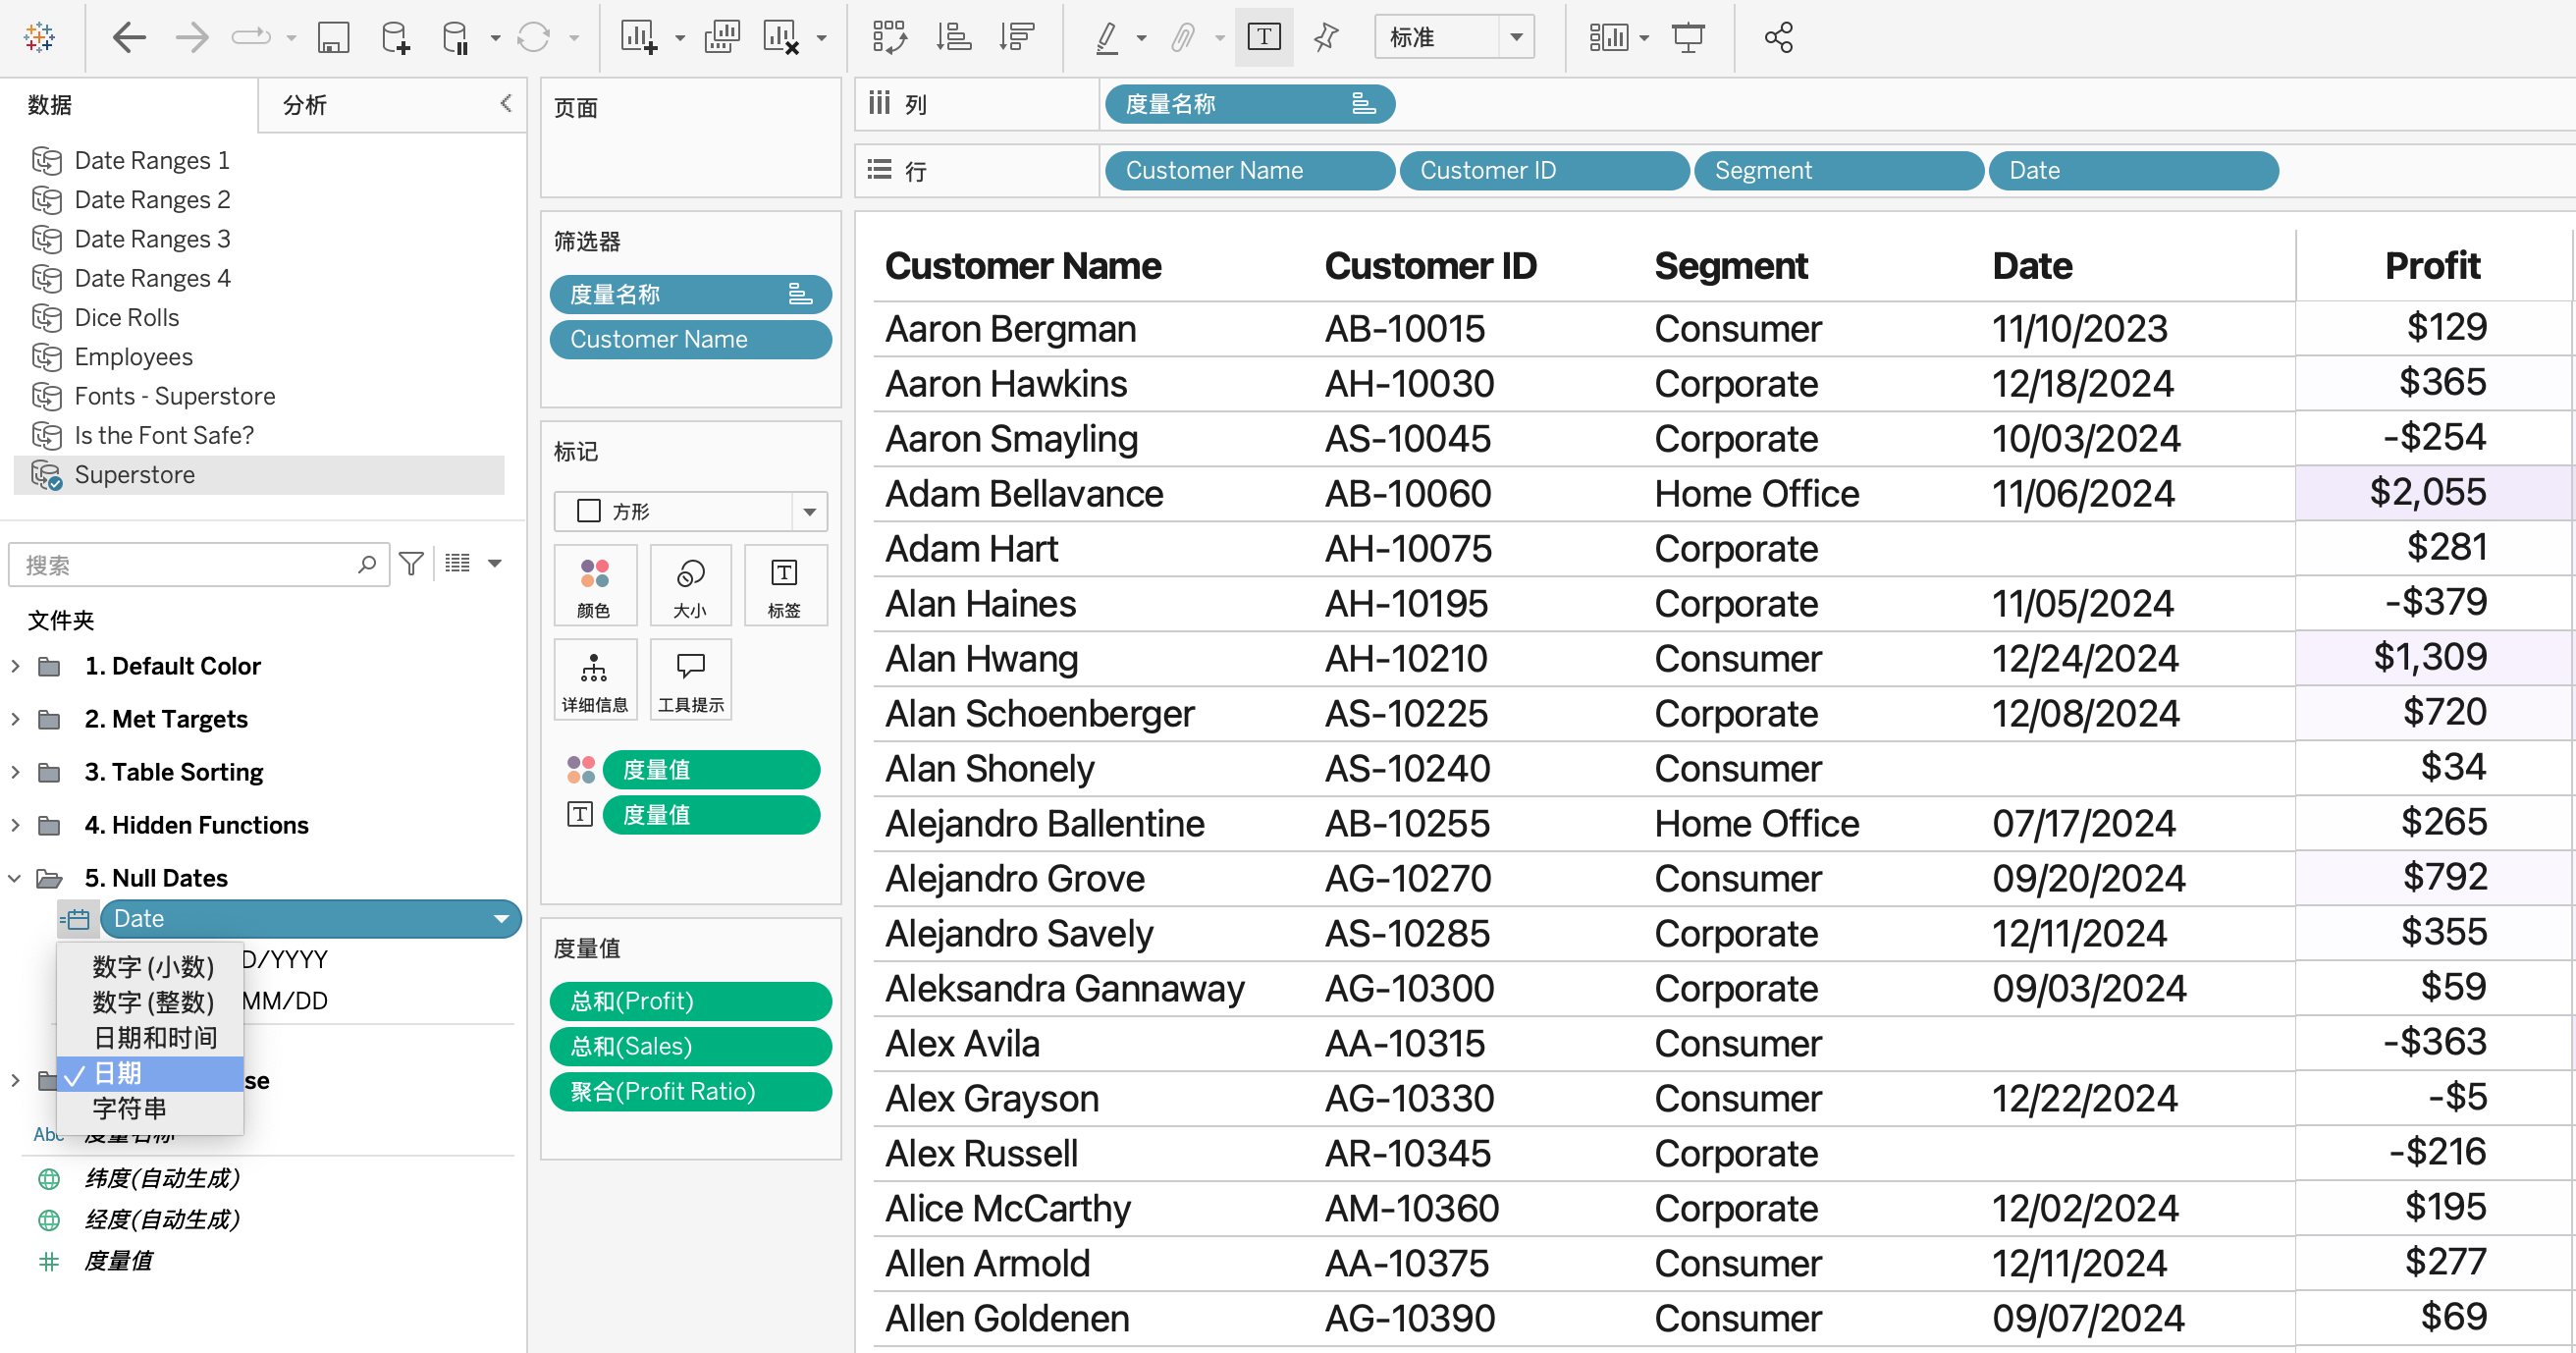Click the save workbook icon

coord(333,38)
